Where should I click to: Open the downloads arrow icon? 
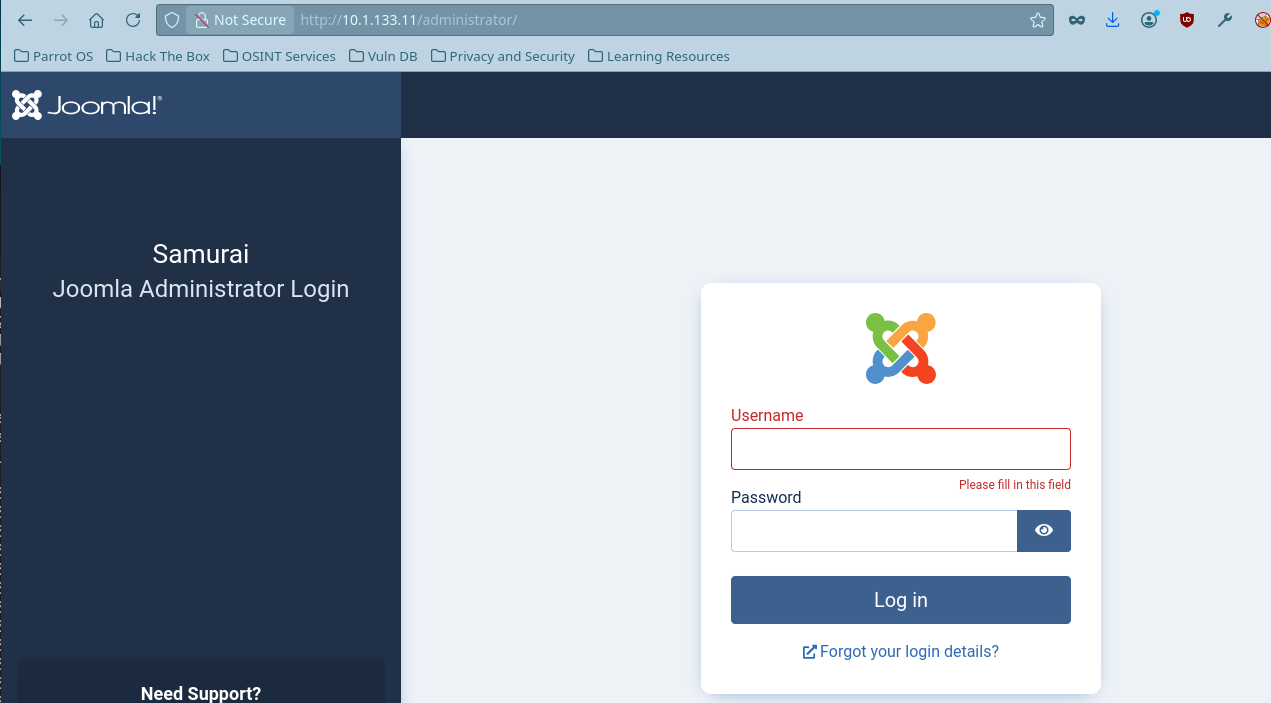coord(1112,20)
